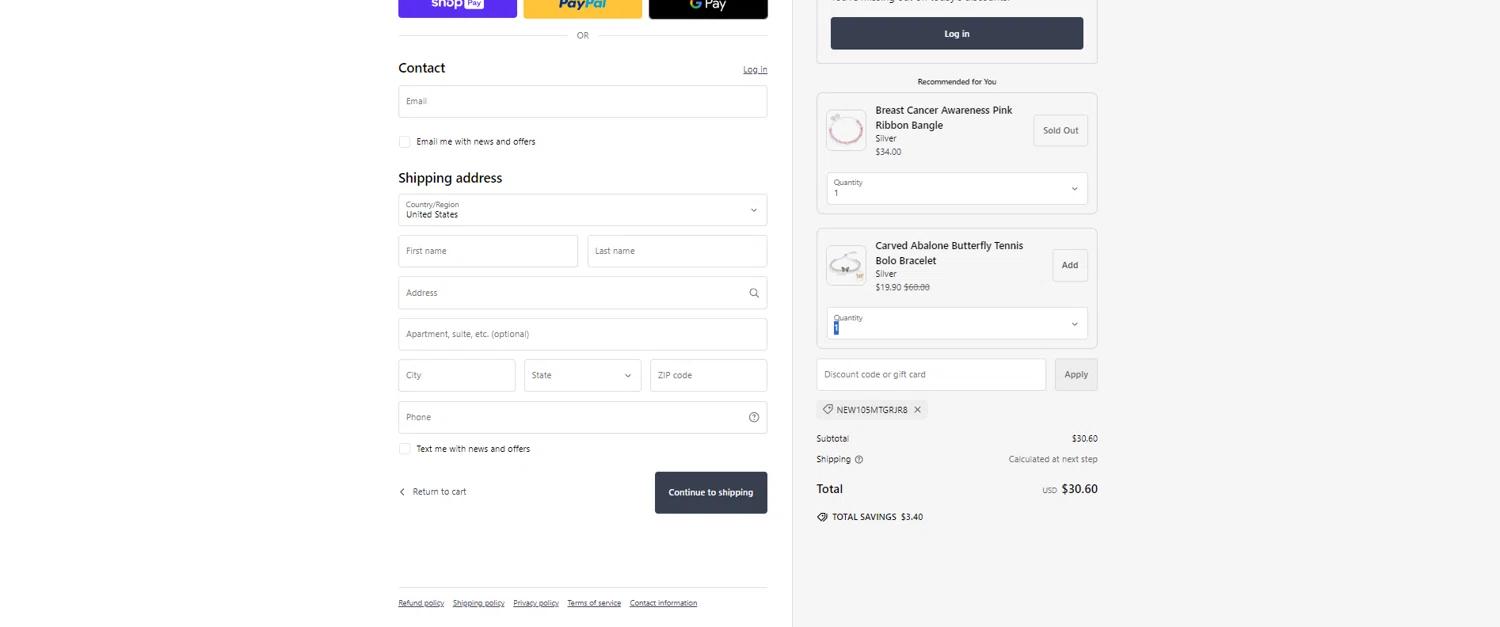Open the Refund policy link
This screenshot has width=1500, height=627.
[421, 603]
